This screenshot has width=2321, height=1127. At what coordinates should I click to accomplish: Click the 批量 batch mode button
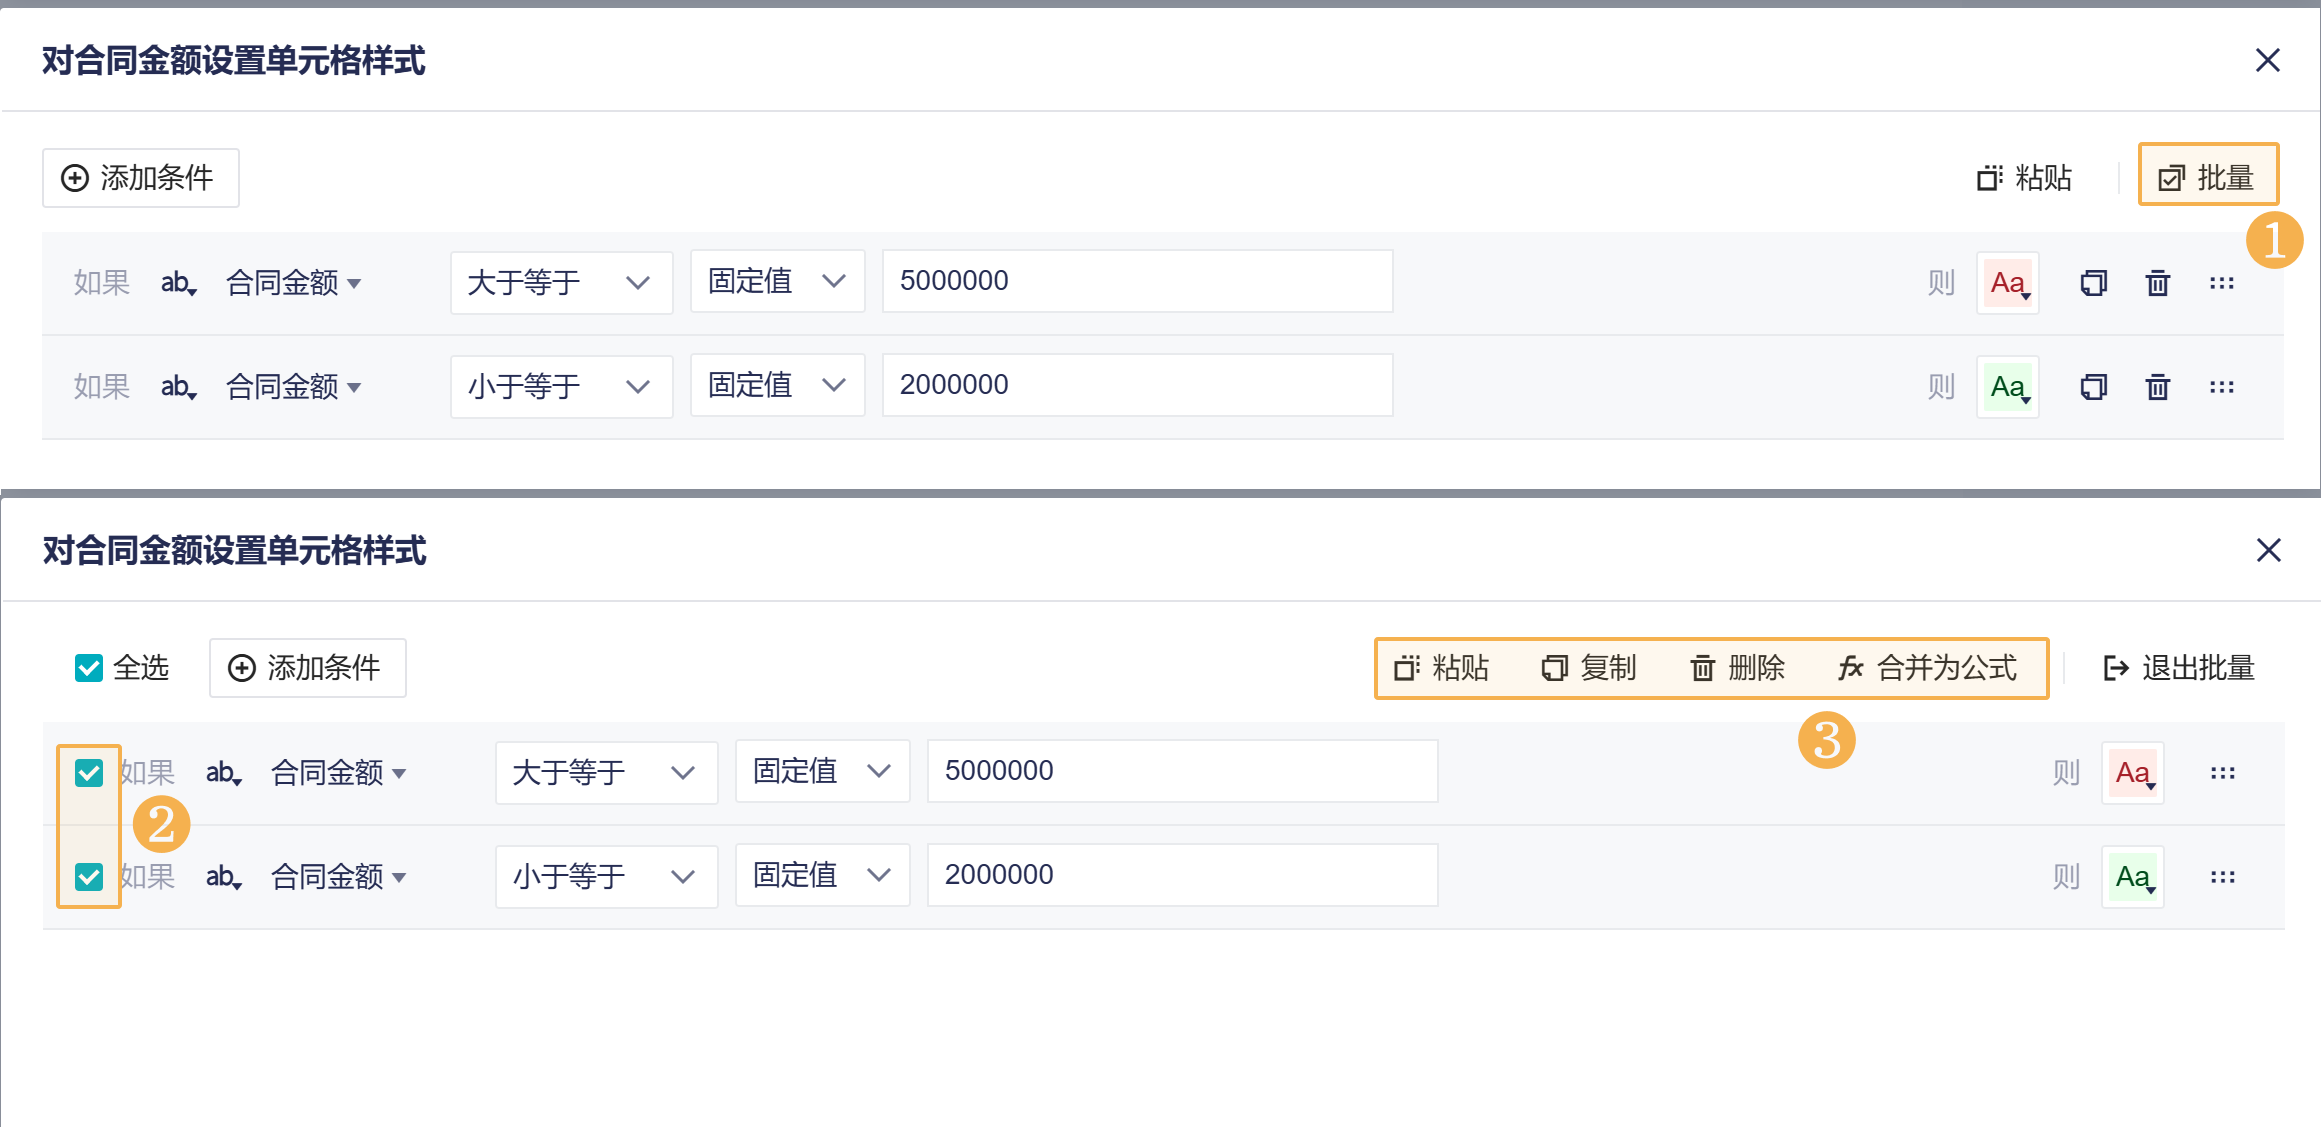coord(2207,177)
